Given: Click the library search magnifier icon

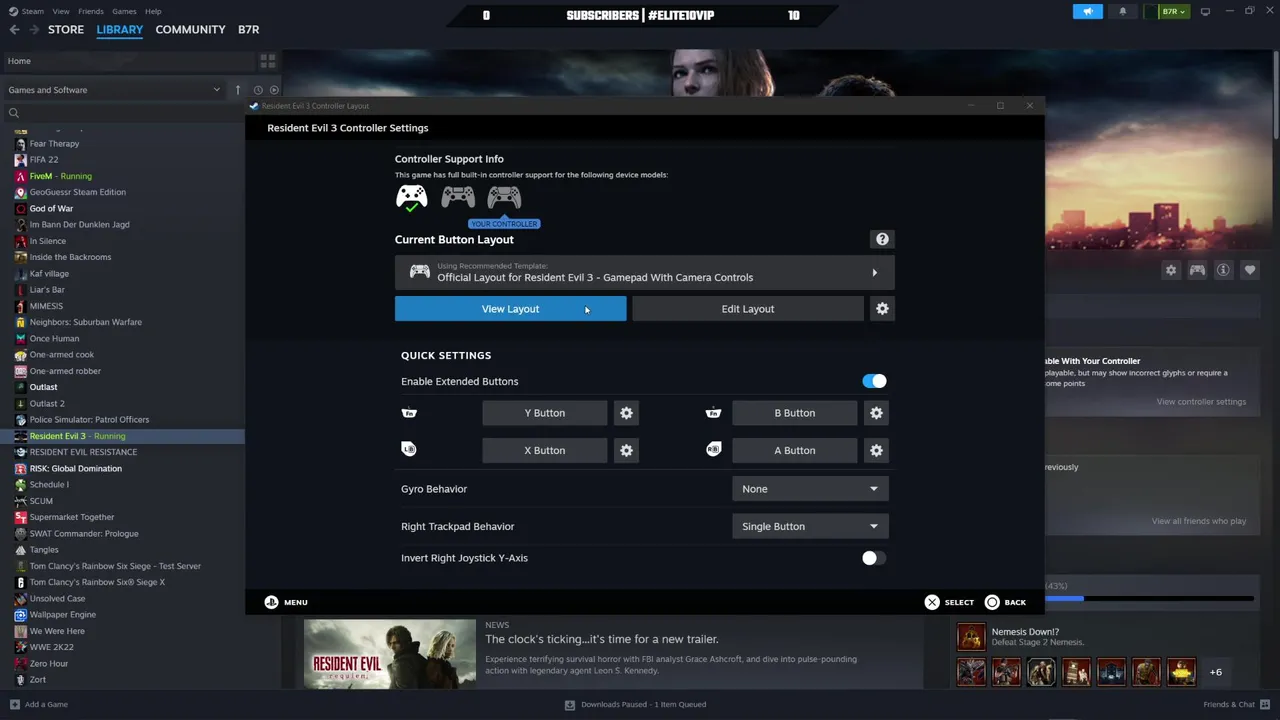Looking at the screenshot, I should [14, 113].
